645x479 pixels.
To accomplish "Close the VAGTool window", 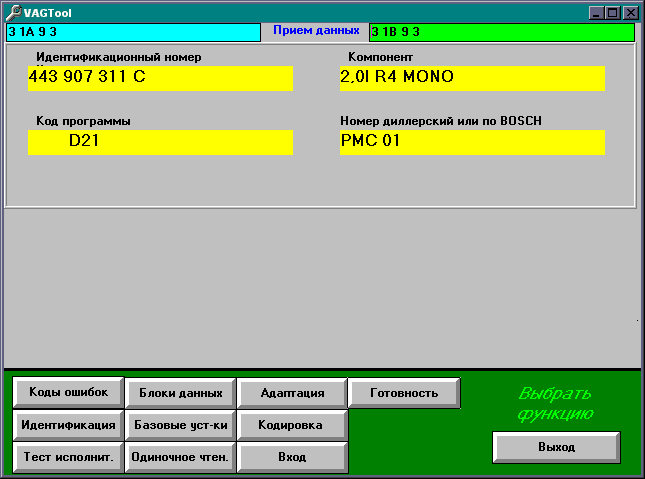I will (630, 13).
